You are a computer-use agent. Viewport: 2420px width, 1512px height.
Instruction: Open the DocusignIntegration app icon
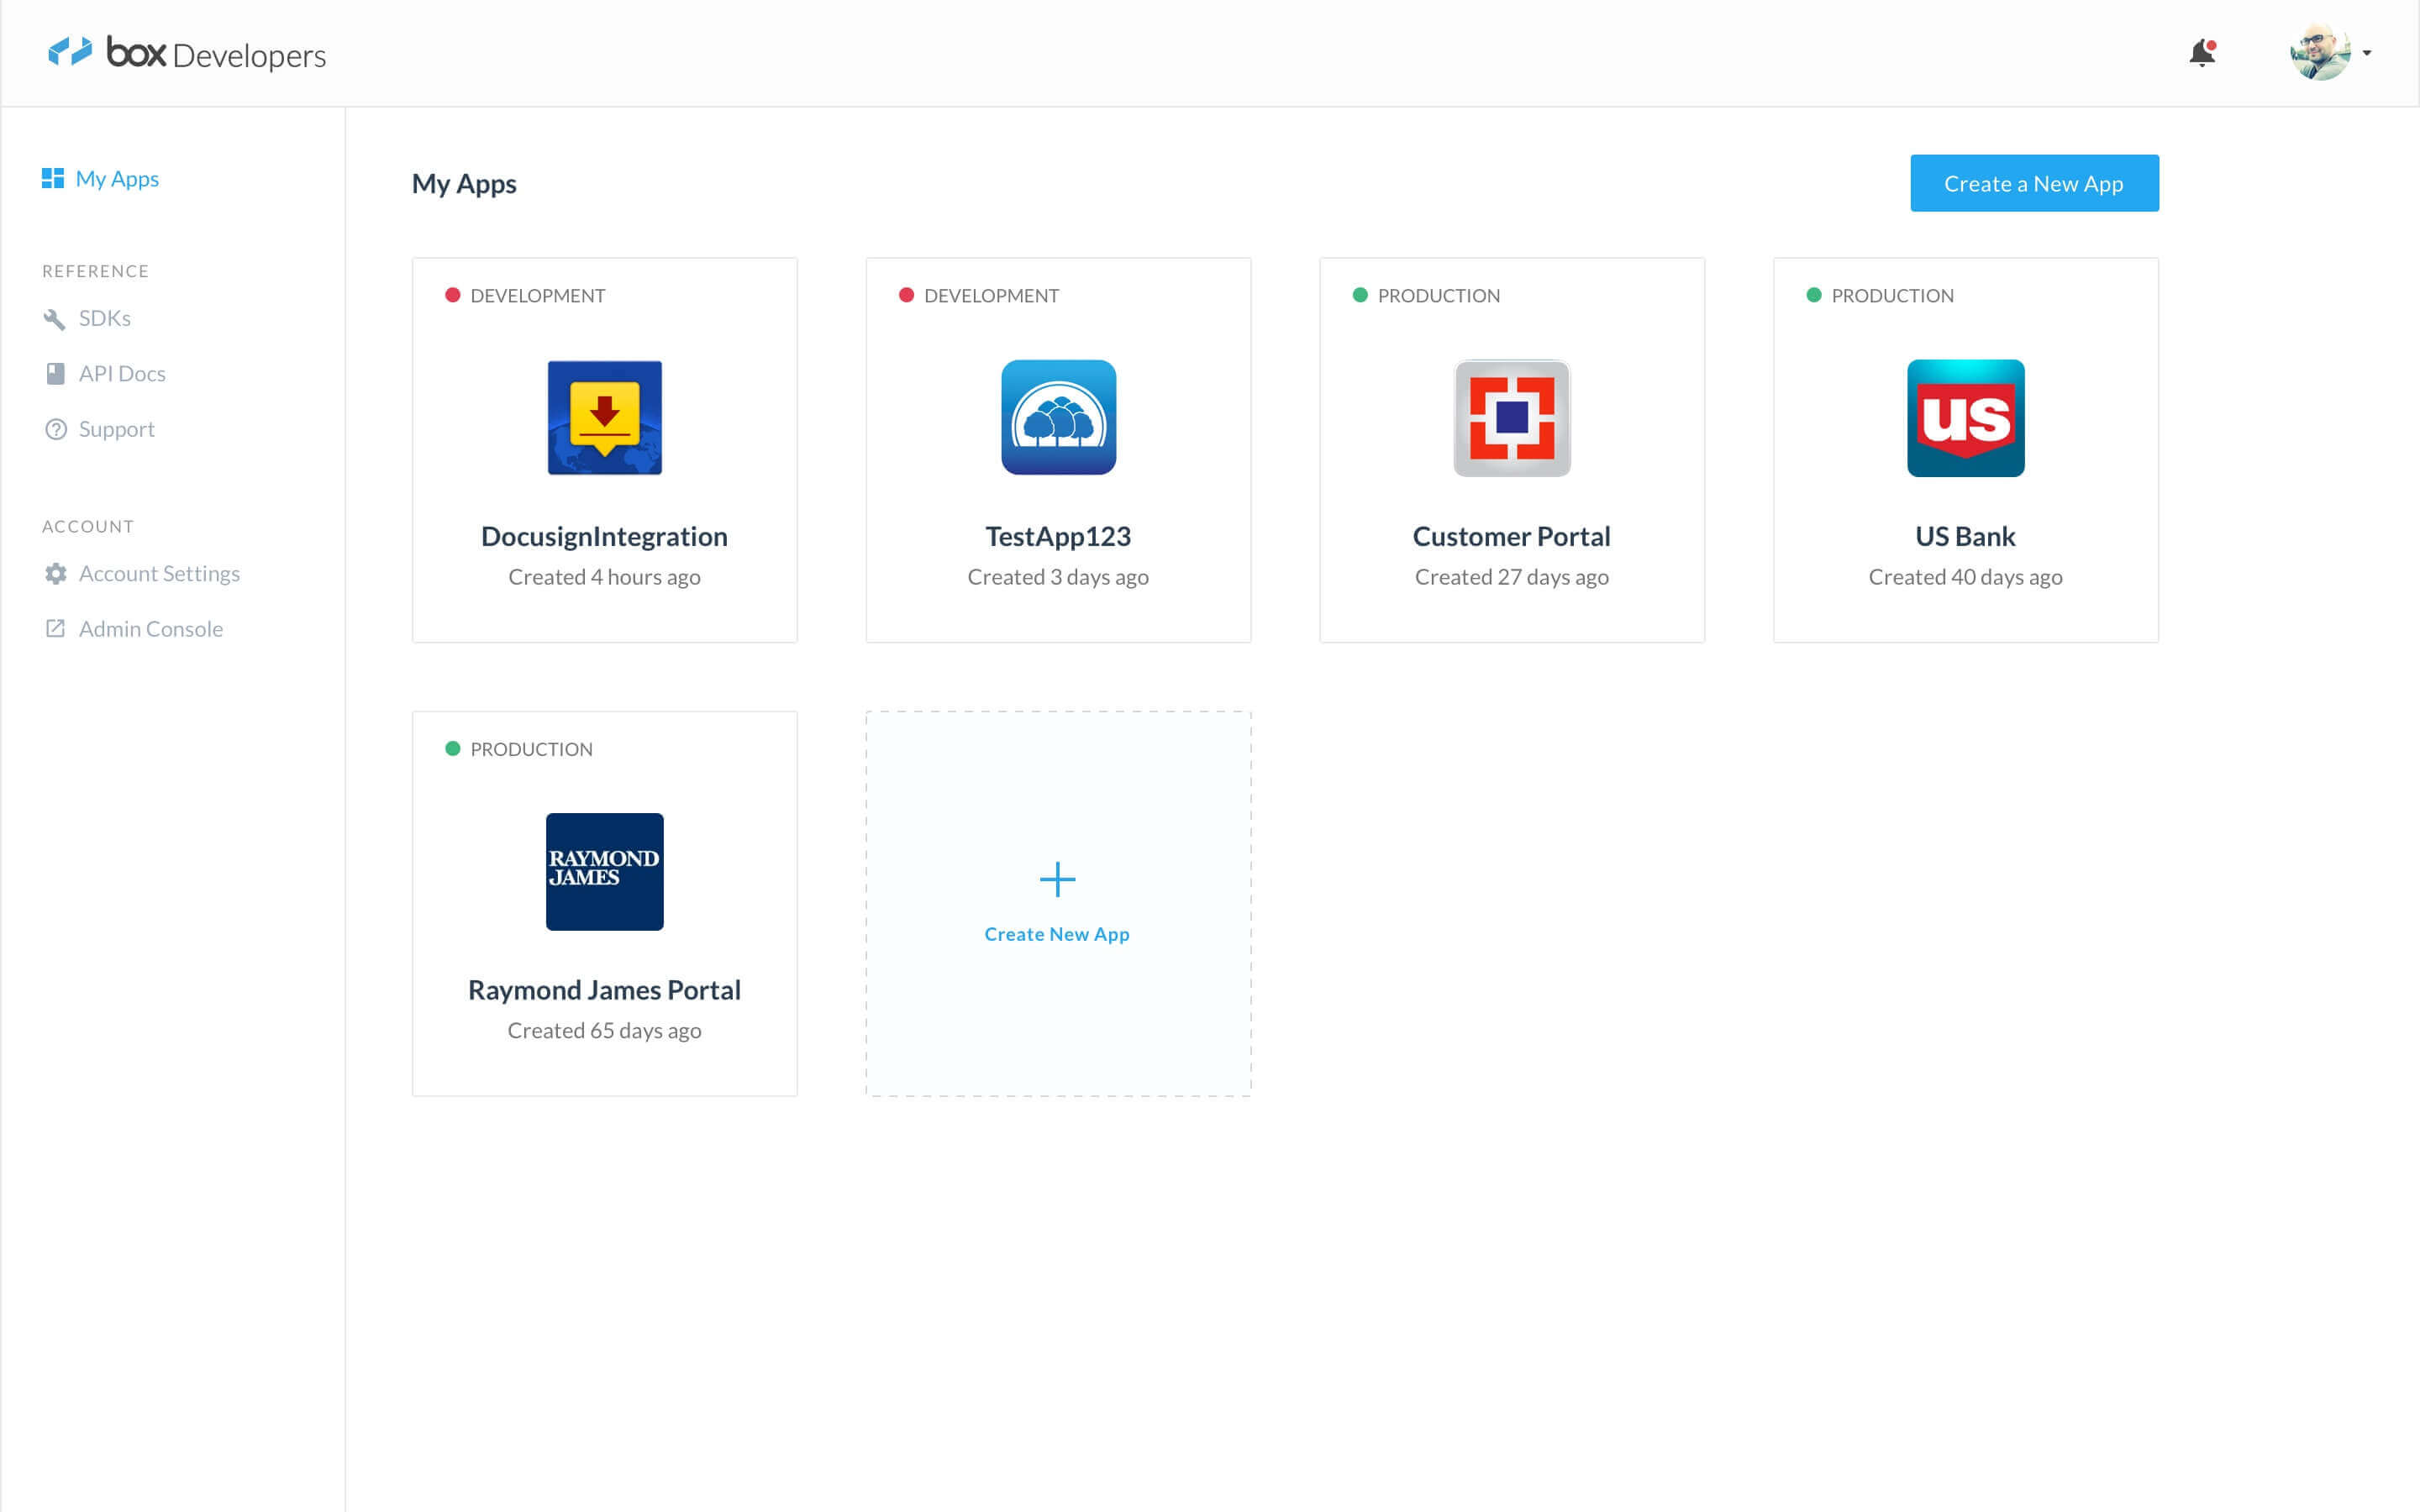[604, 418]
